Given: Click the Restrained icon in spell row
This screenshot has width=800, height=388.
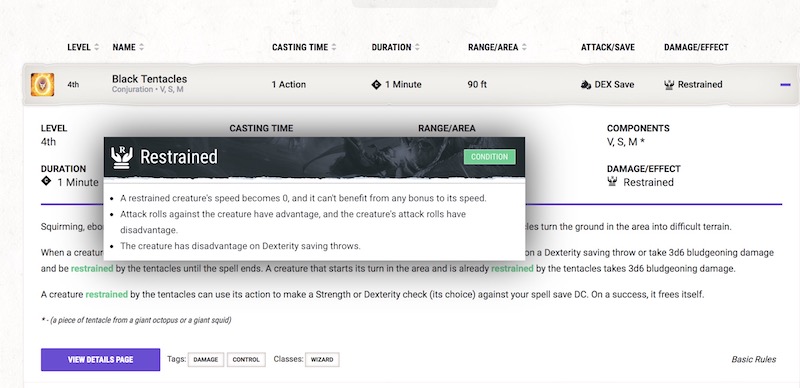Looking at the screenshot, I should point(669,85).
